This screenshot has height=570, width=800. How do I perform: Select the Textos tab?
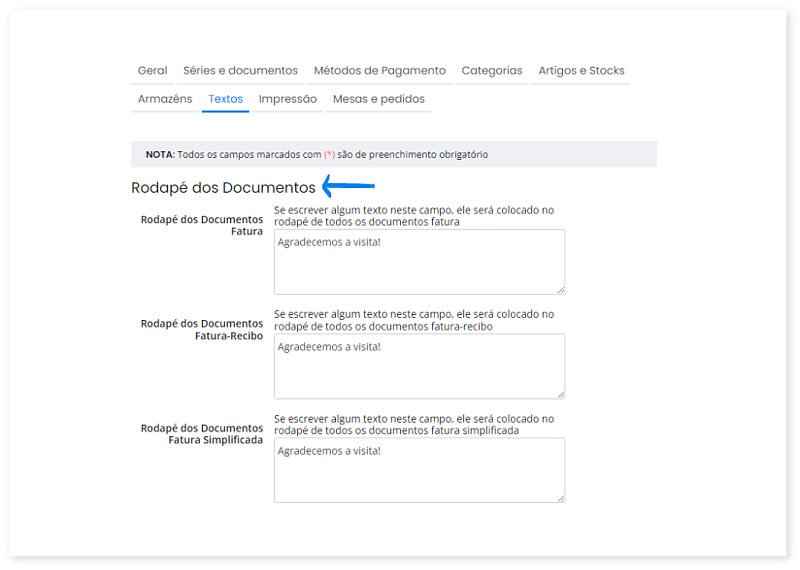[226, 99]
